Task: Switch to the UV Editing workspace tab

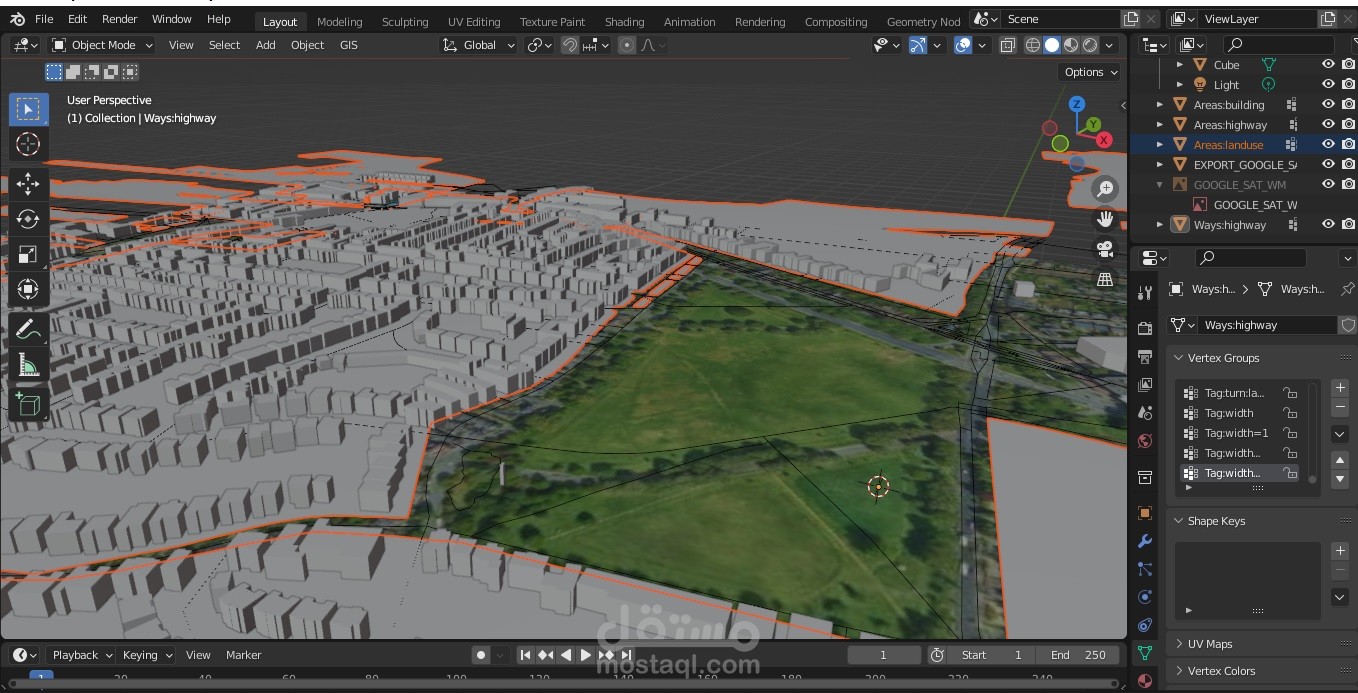Action: (x=474, y=21)
